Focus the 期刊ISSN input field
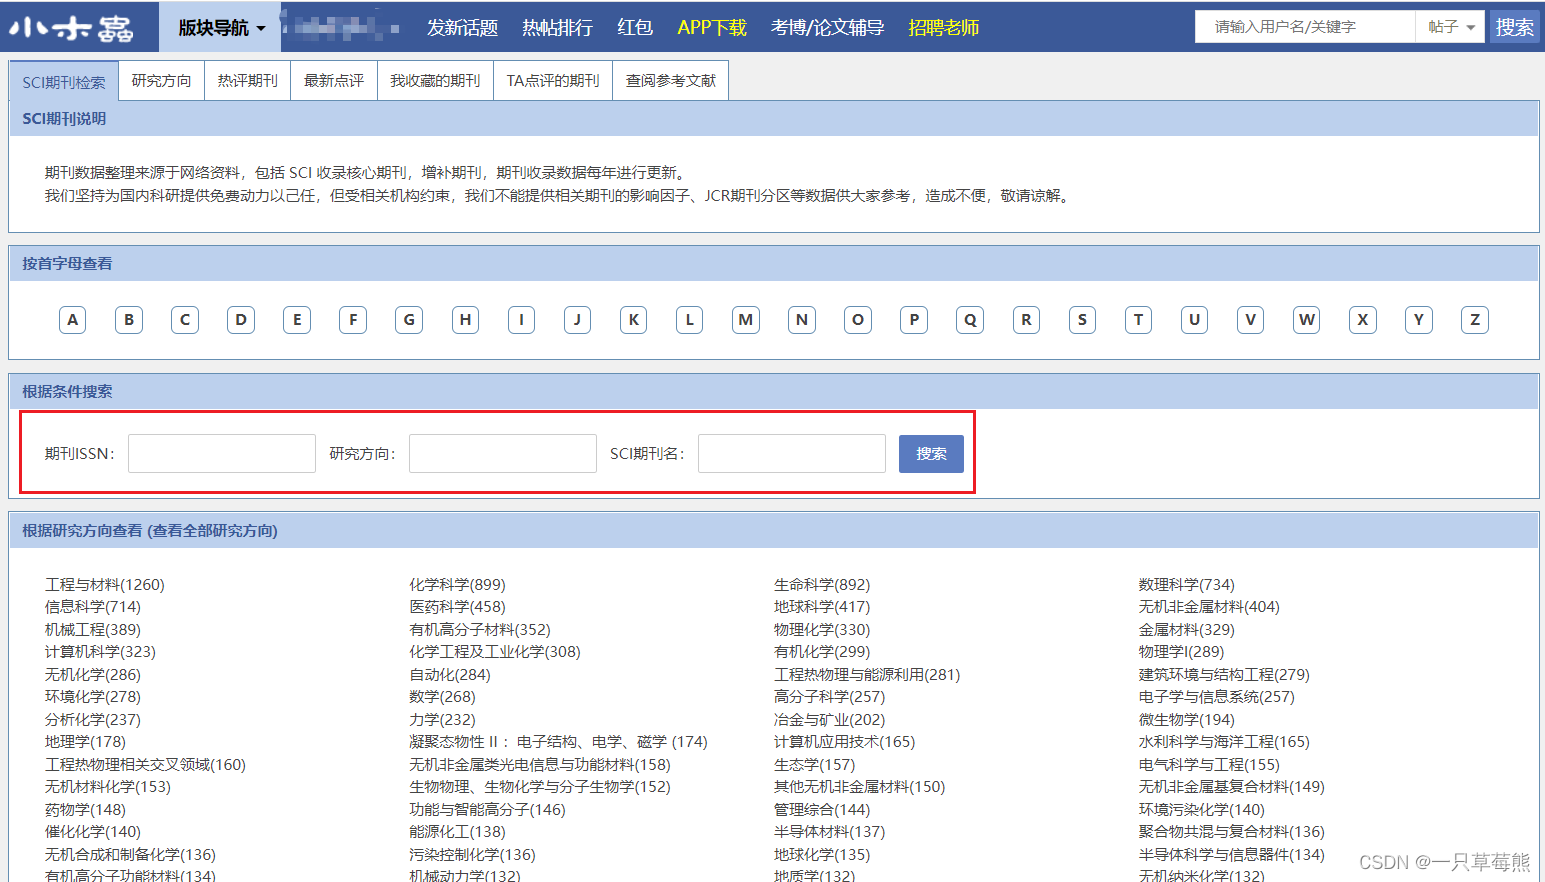 pyautogui.click(x=222, y=453)
